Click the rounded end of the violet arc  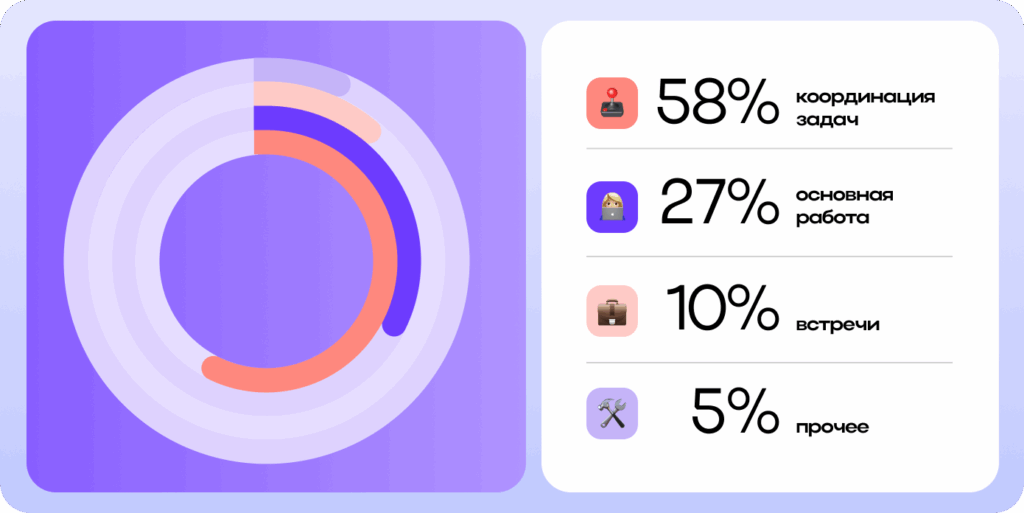tap(394, 324)
